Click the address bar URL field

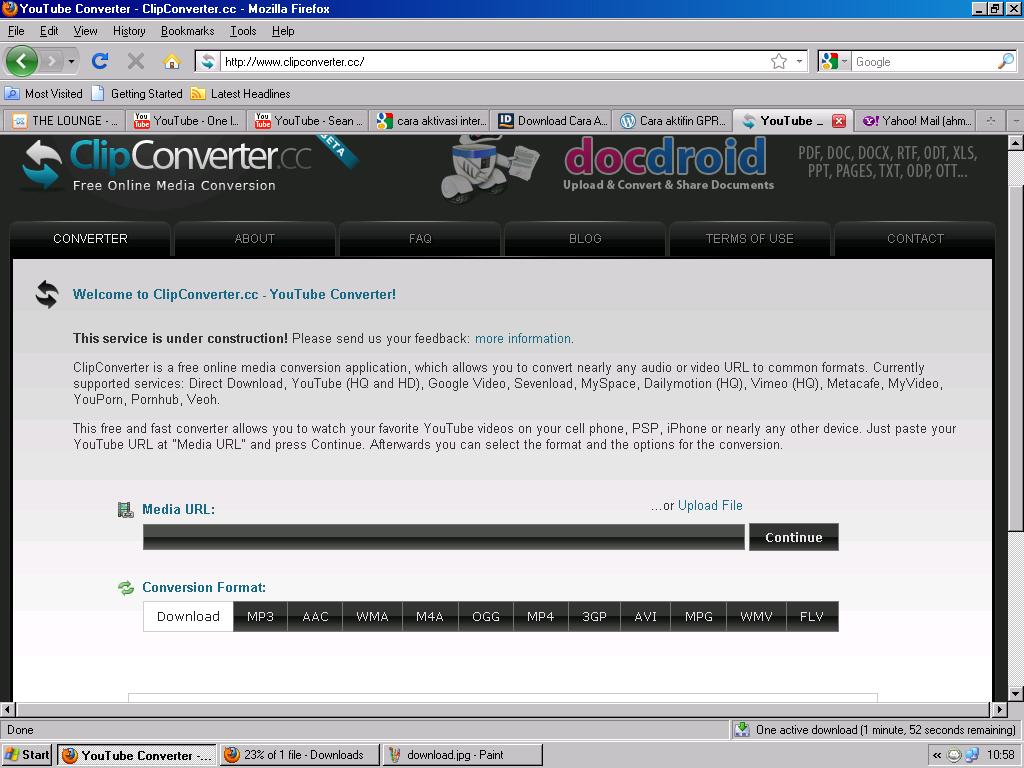pyautogui.click(x=494, y=61)
